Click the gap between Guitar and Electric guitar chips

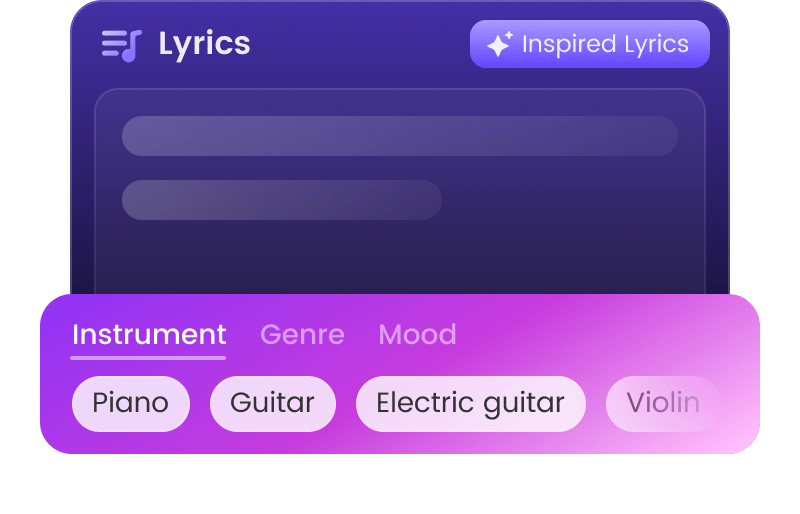[x=346, y=403]
